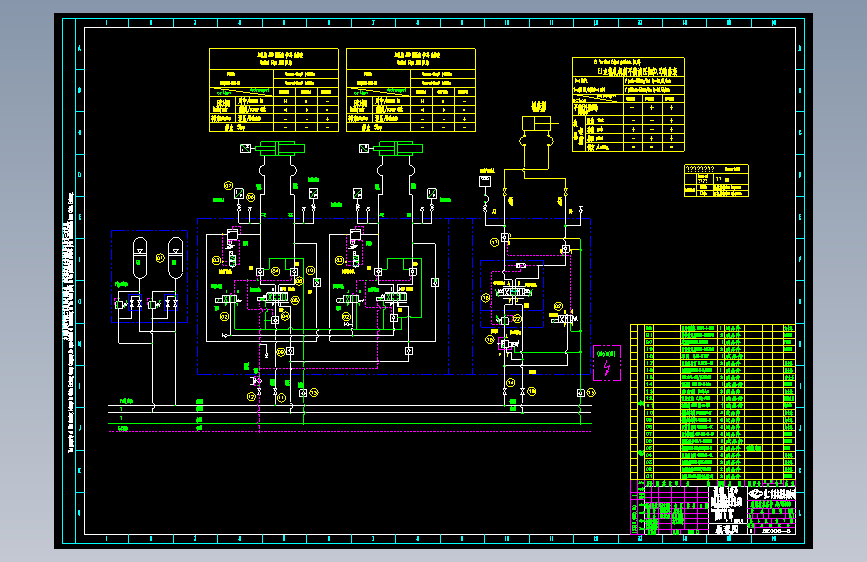Click the pressure gauge above the right yellow circuit
The height and width of the screenshot is (562, 867).
click(485, 181)
